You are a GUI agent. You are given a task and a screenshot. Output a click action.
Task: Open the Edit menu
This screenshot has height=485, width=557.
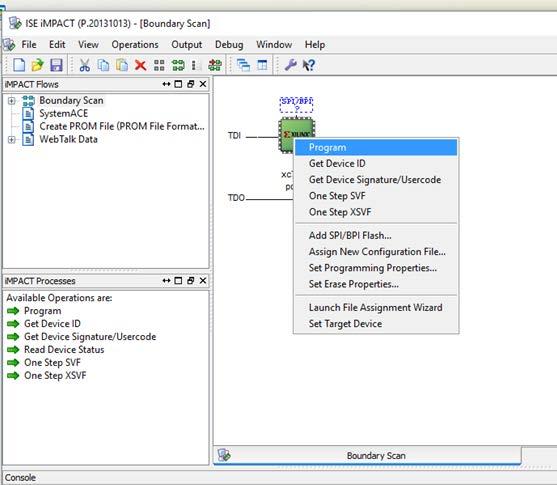[x=57, y=45]
